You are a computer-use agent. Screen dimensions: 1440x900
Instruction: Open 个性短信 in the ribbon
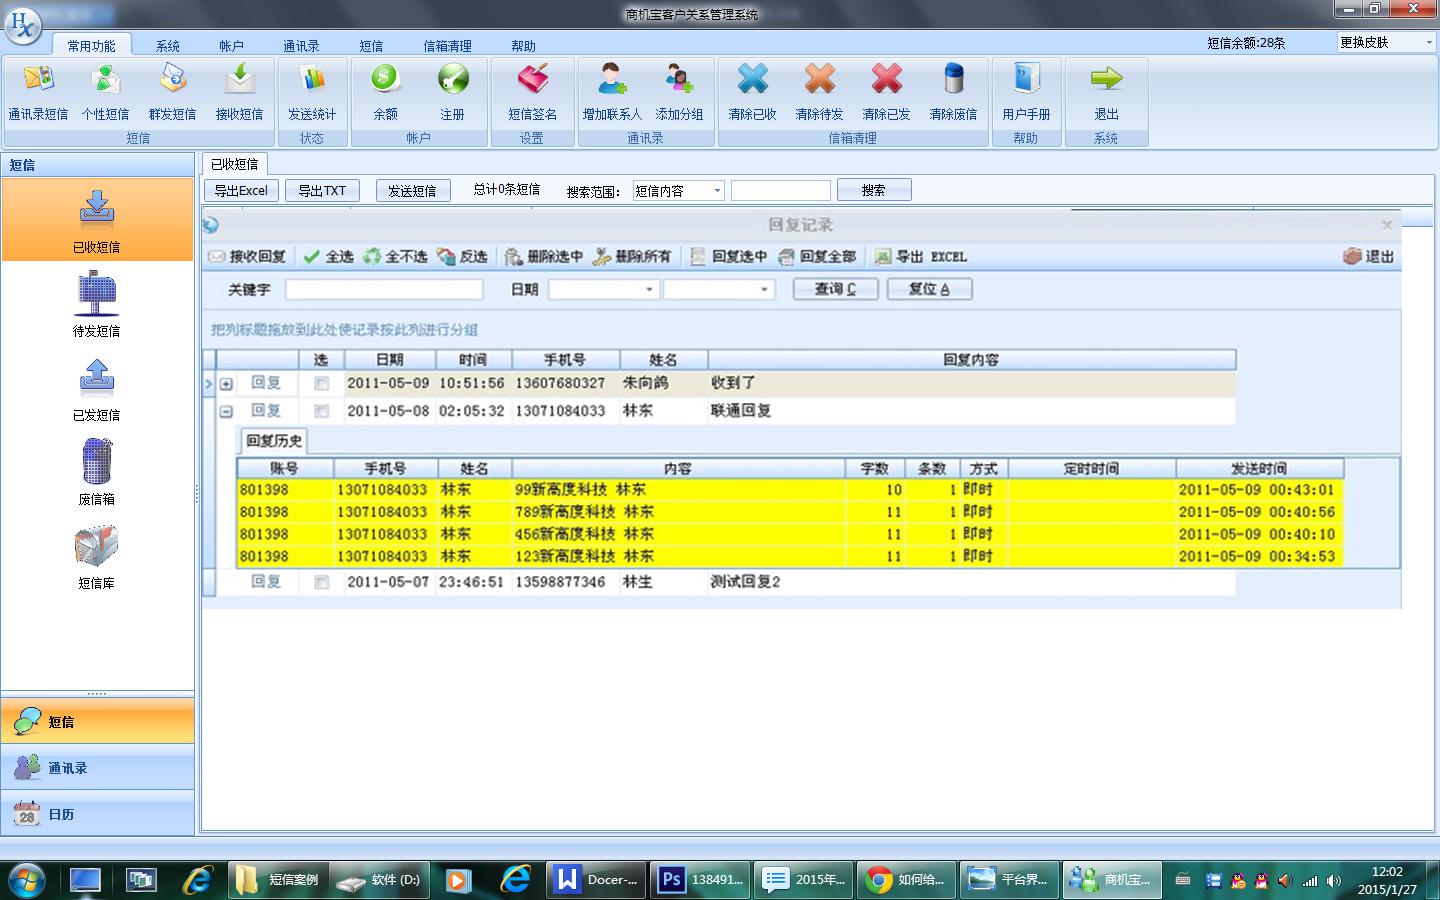coord(105,93)
